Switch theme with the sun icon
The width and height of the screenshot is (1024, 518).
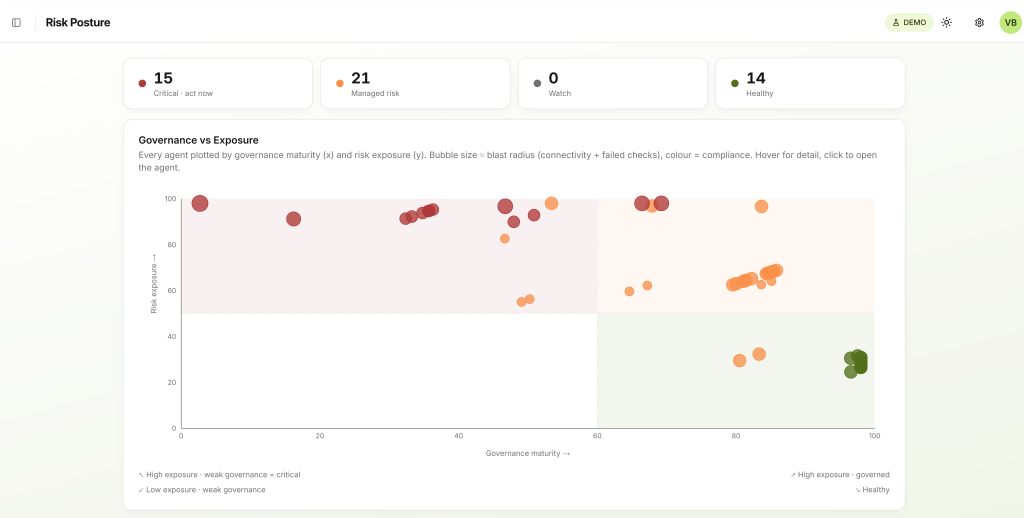(x=946, y=22)
